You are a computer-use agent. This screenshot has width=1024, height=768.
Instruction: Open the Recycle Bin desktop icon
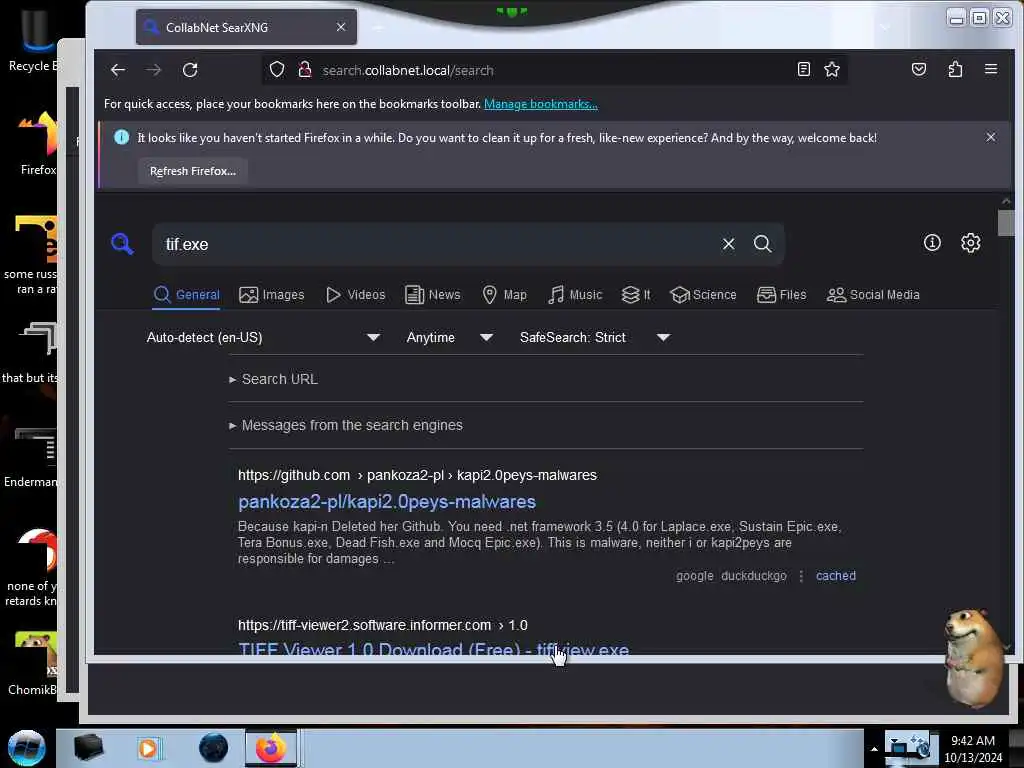click(x=33, y=42)
